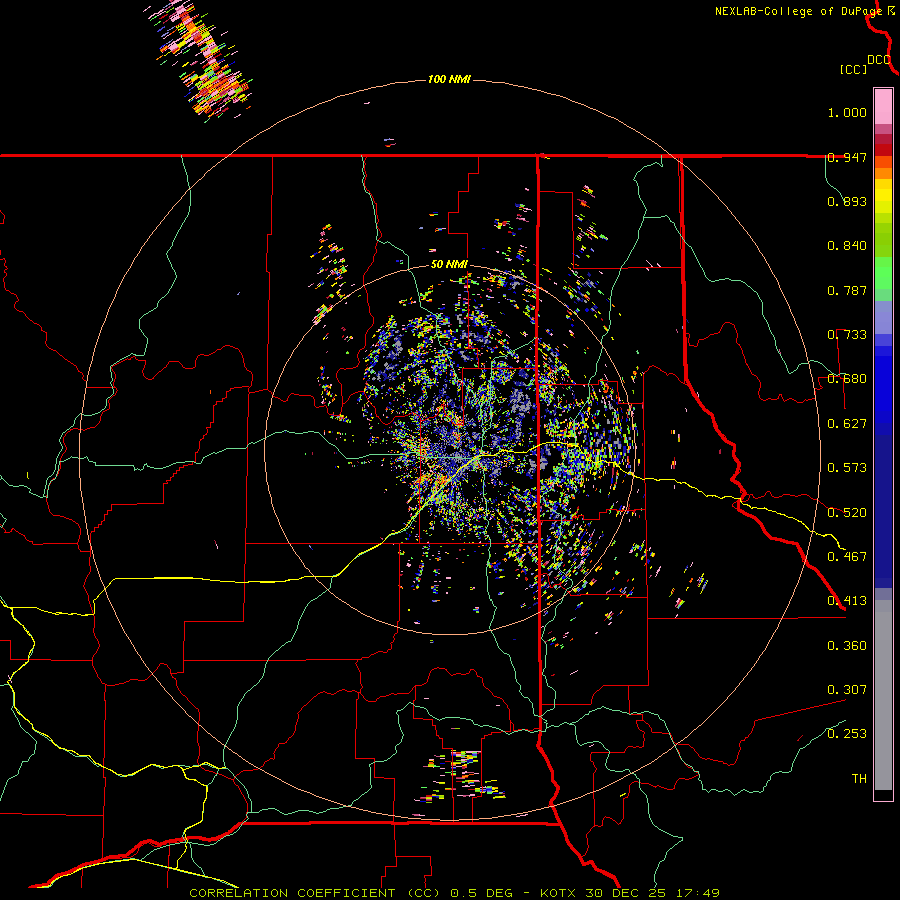Screen dimensions: 900x900
Task: Select the bright green color bar segment
Action: (x=883, y=273)
